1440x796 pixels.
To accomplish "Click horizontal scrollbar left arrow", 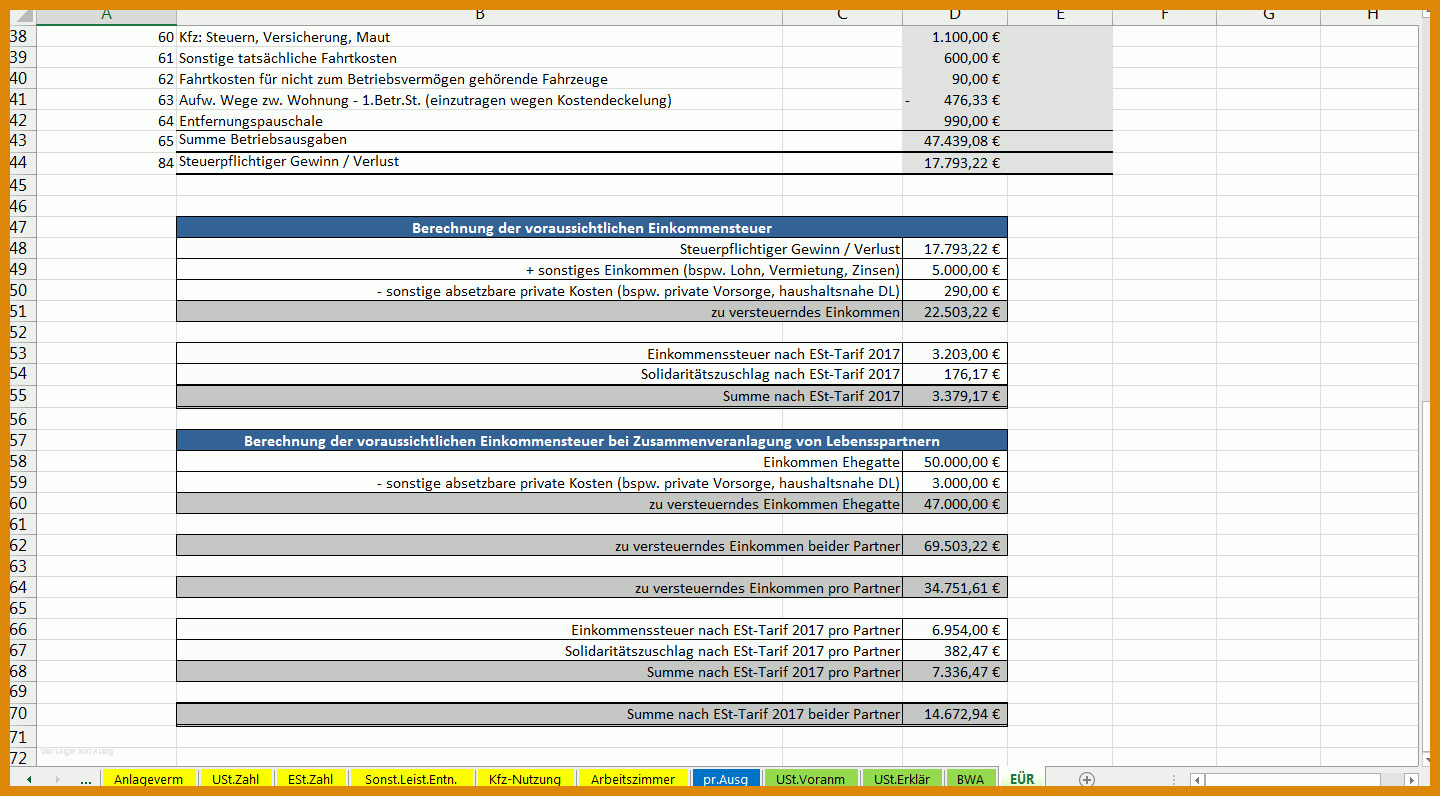I will pyautogui.click(x=1197, y=780).
